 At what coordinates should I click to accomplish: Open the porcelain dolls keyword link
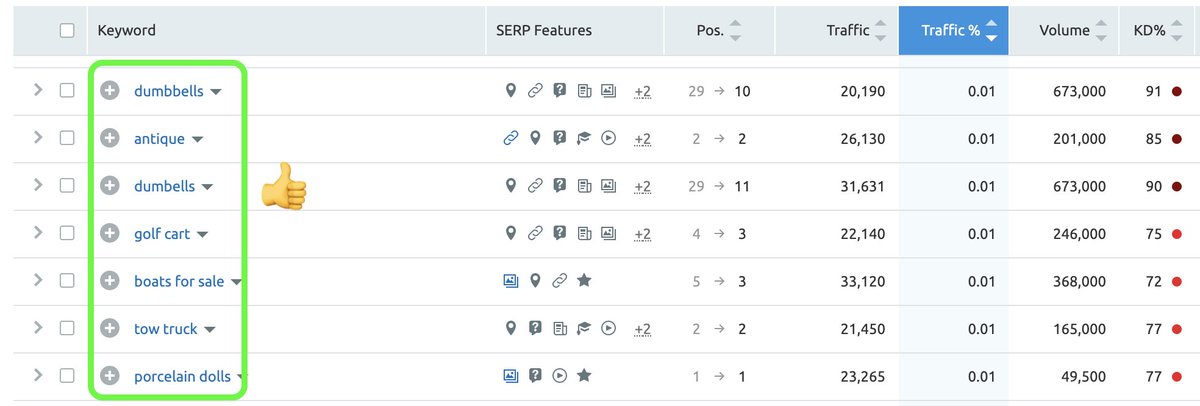(182, 377)
